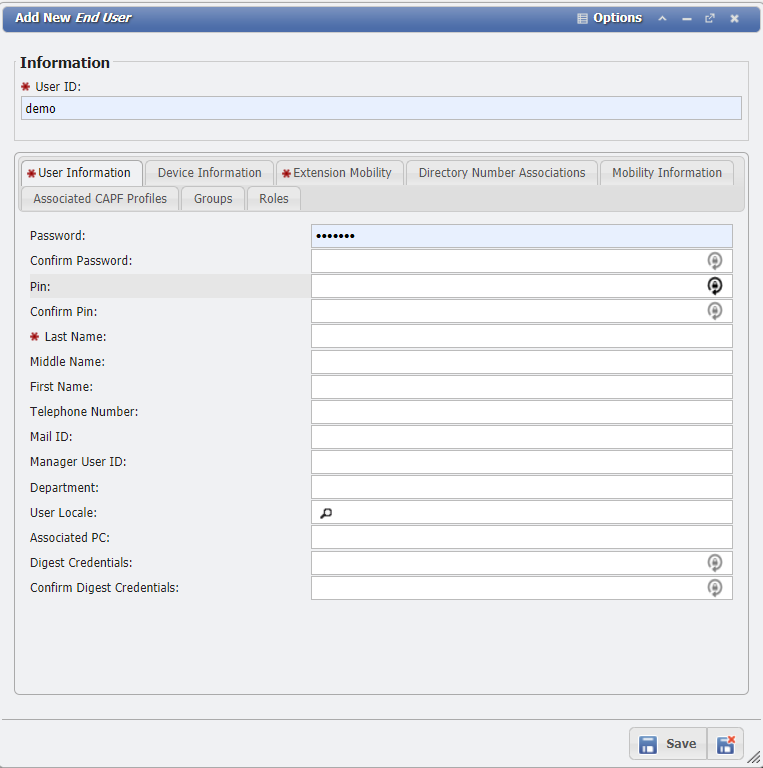763x768 pixels.
Task: Minimize the Add New End User panel
Action: tap(687, 18)
